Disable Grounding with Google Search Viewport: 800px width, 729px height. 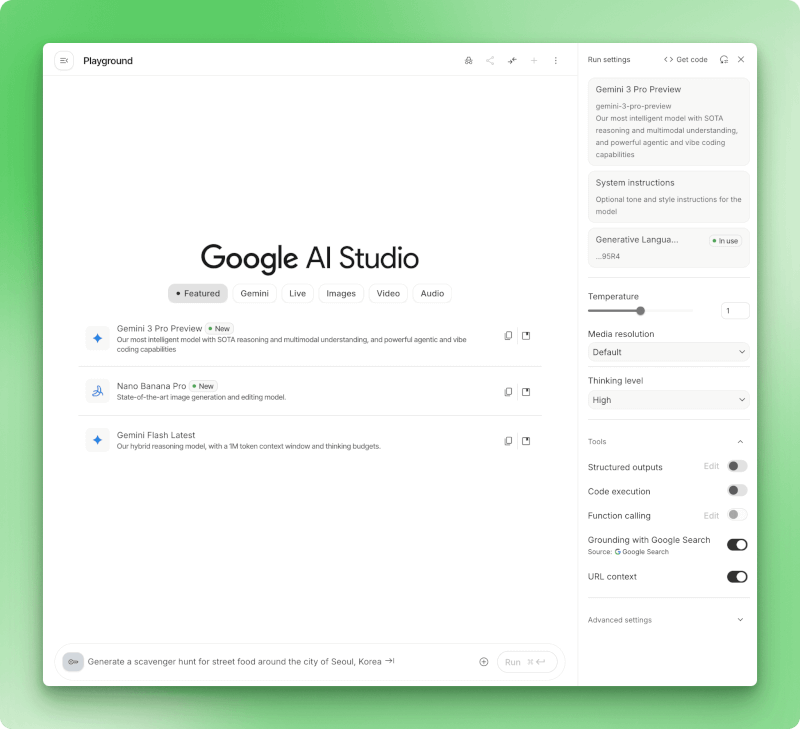(736, 544)
